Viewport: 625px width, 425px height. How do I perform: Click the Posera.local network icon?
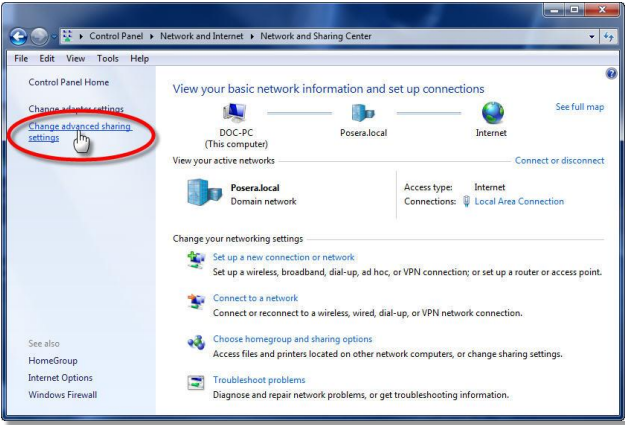(362, 113)
